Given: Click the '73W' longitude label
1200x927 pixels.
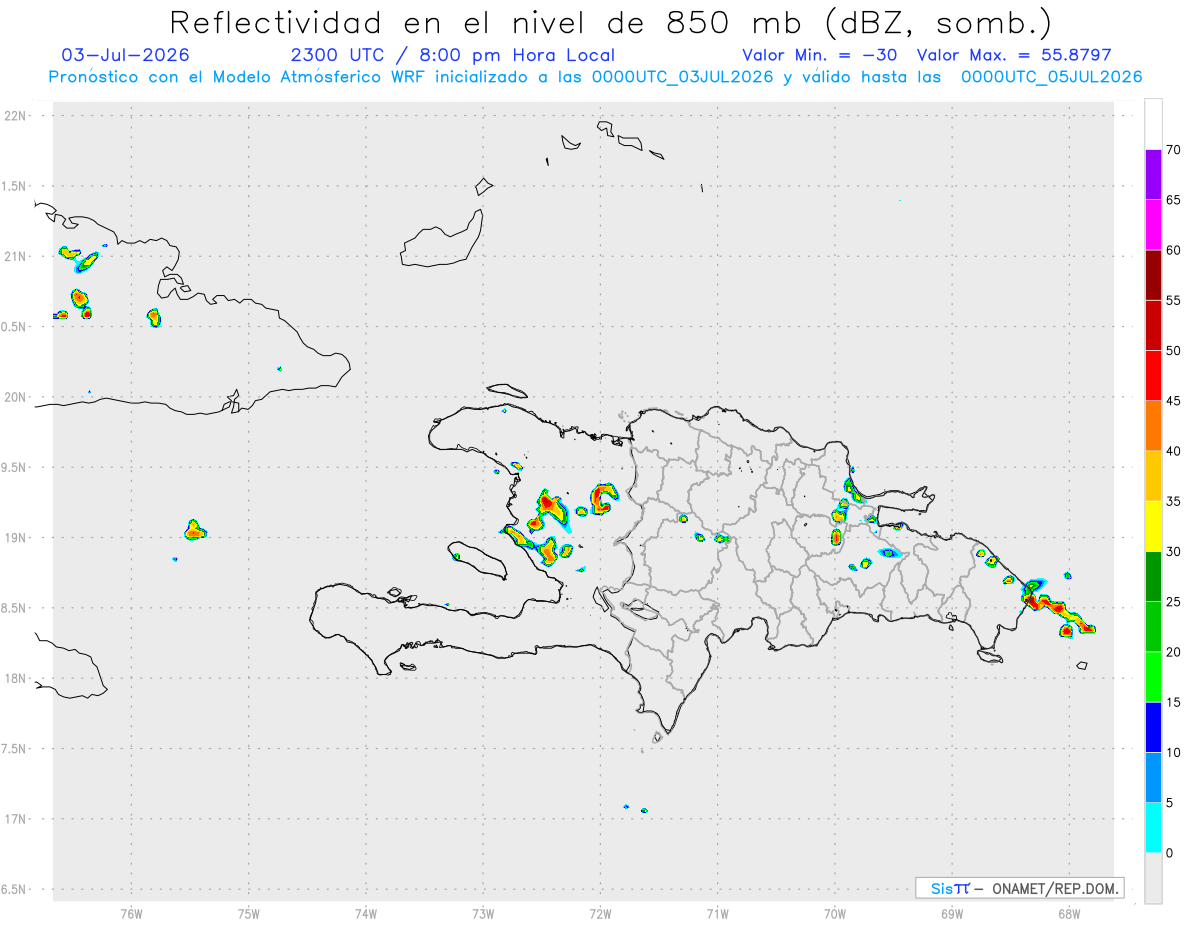Looking at the screenshot, I should click(x=483, y=914).
